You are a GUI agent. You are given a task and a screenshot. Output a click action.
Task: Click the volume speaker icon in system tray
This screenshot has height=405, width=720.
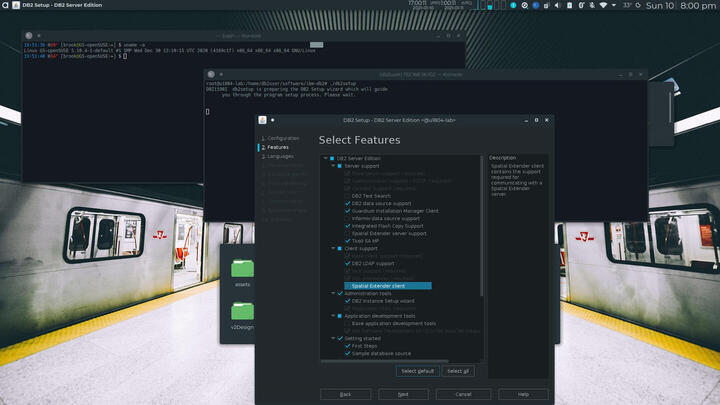(x=557, y=6)
